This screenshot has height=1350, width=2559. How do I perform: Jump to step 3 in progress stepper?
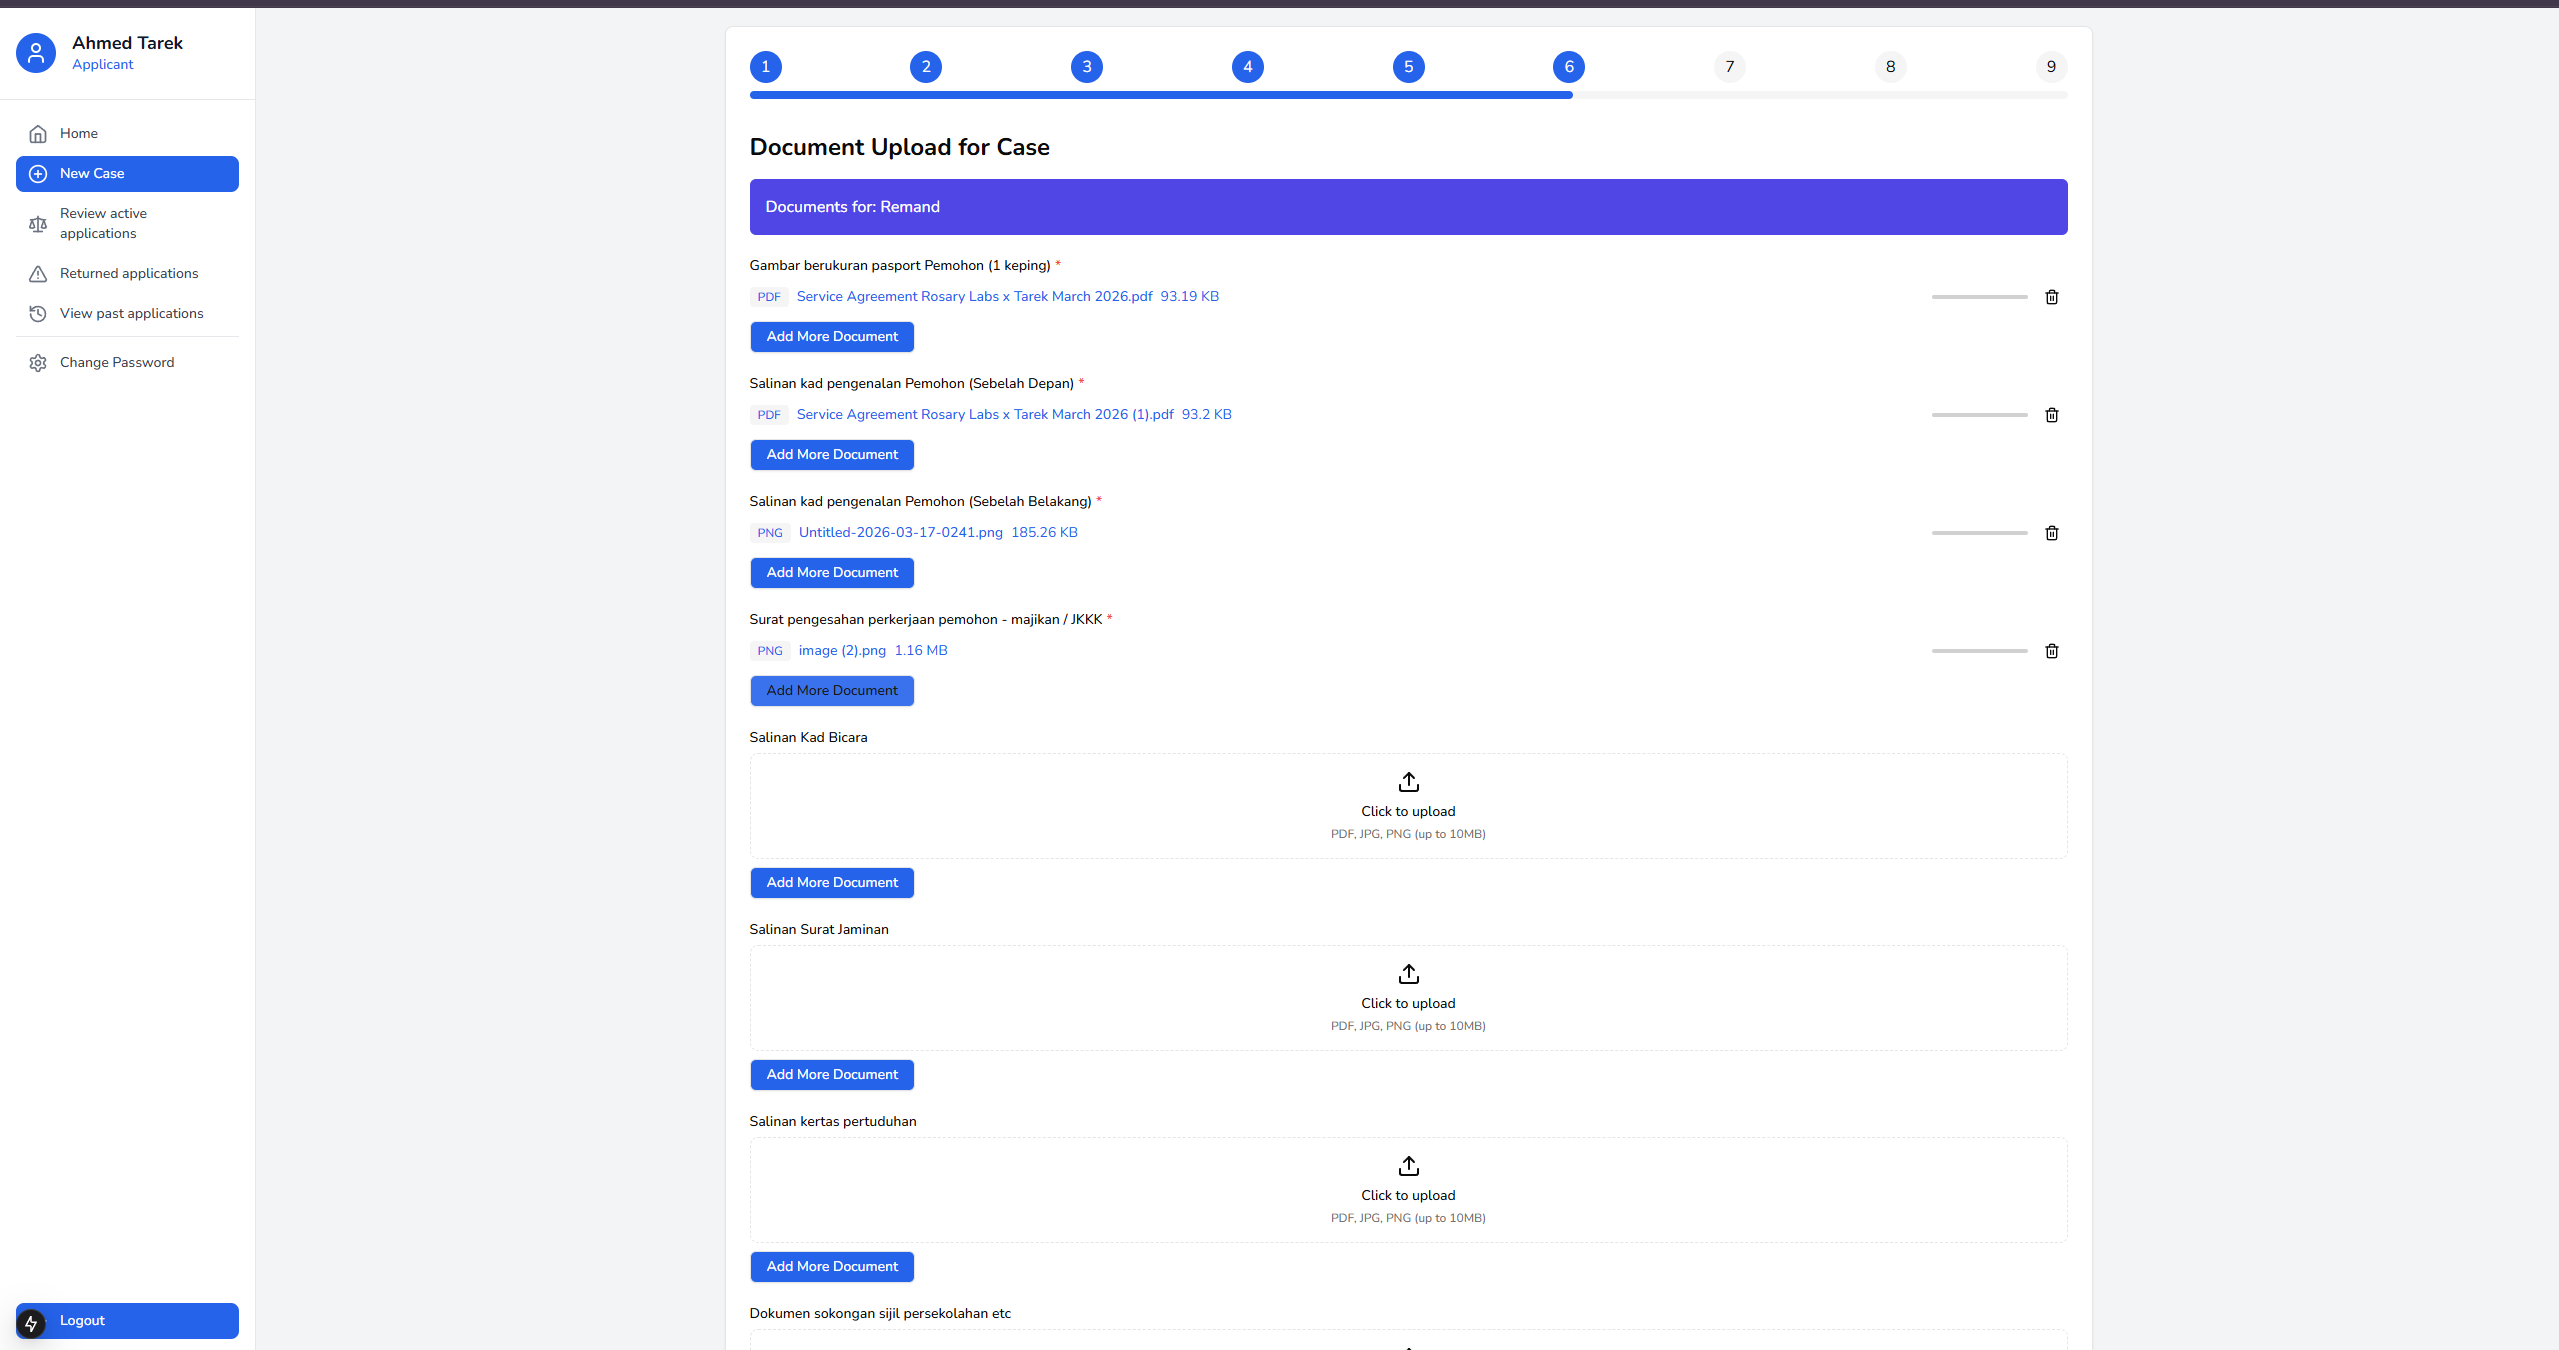point(1086,67)
